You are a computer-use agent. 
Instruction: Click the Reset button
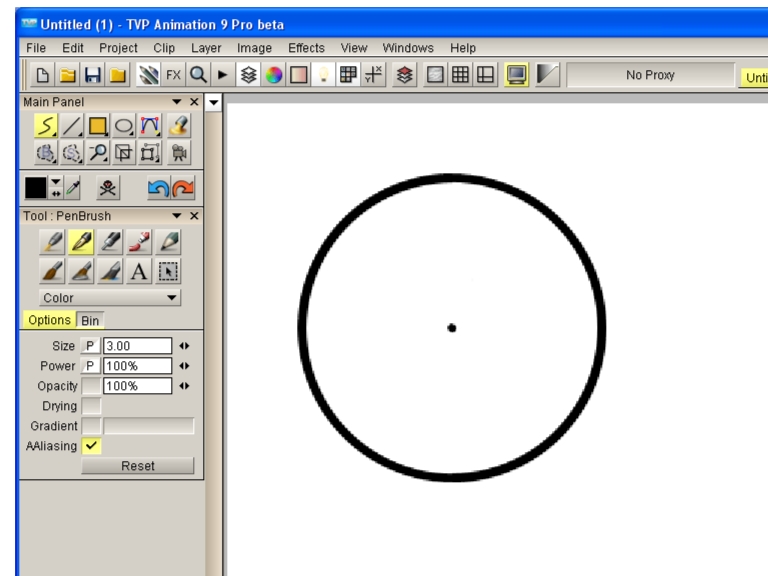(x=138, y=466)
